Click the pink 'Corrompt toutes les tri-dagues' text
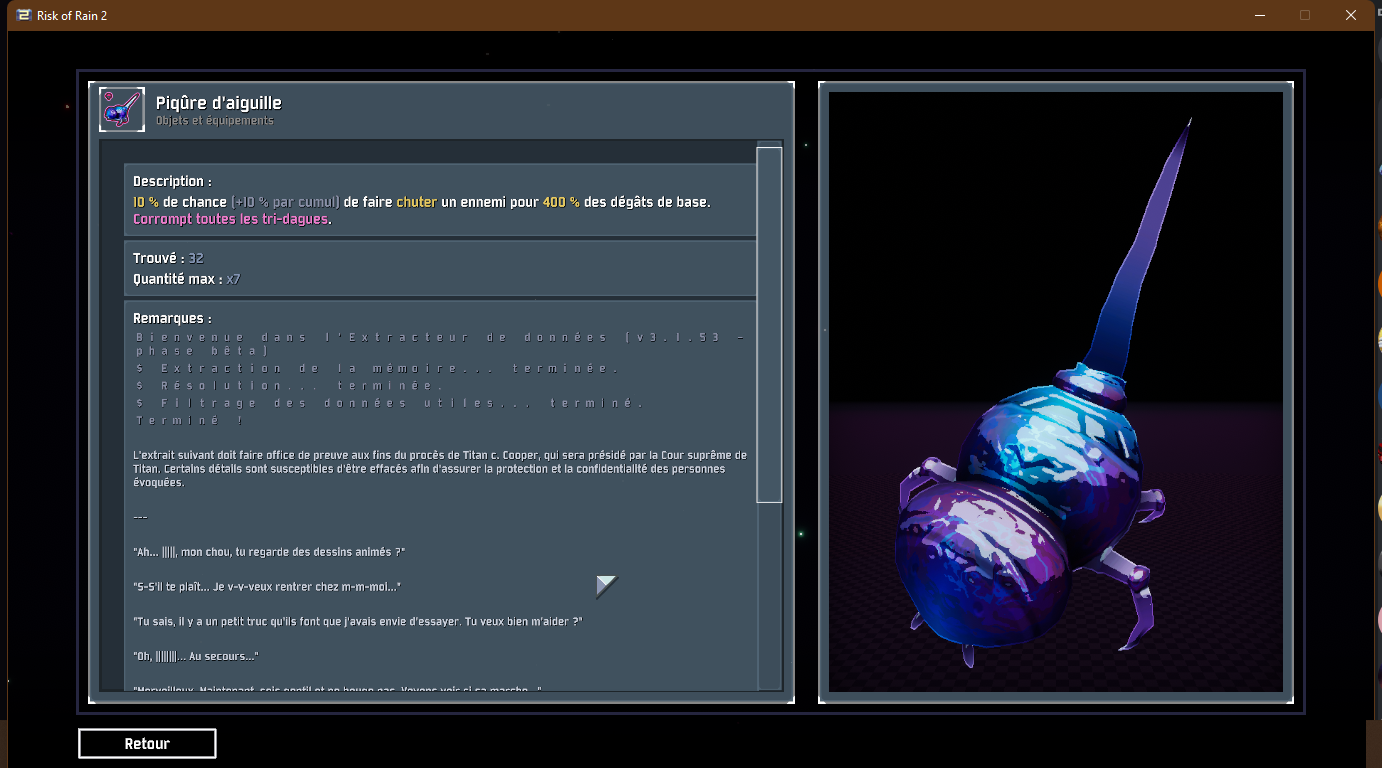The image size is (1382, 768). (231, 219)
